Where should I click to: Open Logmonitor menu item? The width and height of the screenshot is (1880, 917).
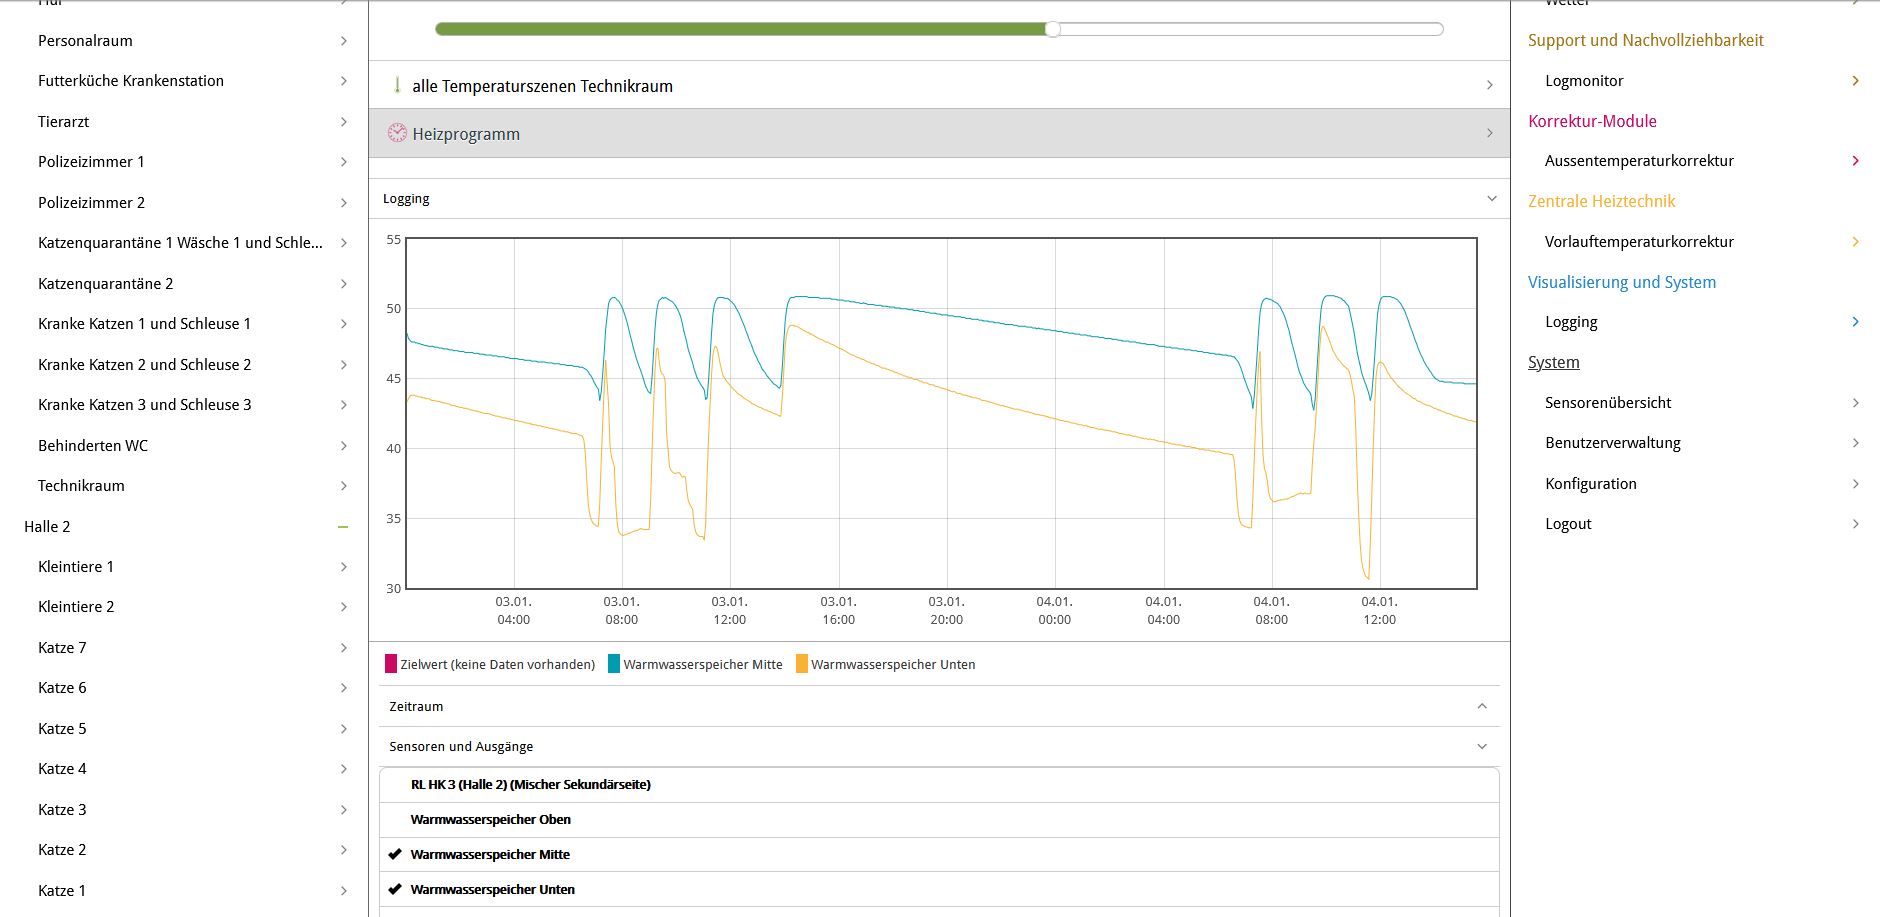click(1584, 80)
